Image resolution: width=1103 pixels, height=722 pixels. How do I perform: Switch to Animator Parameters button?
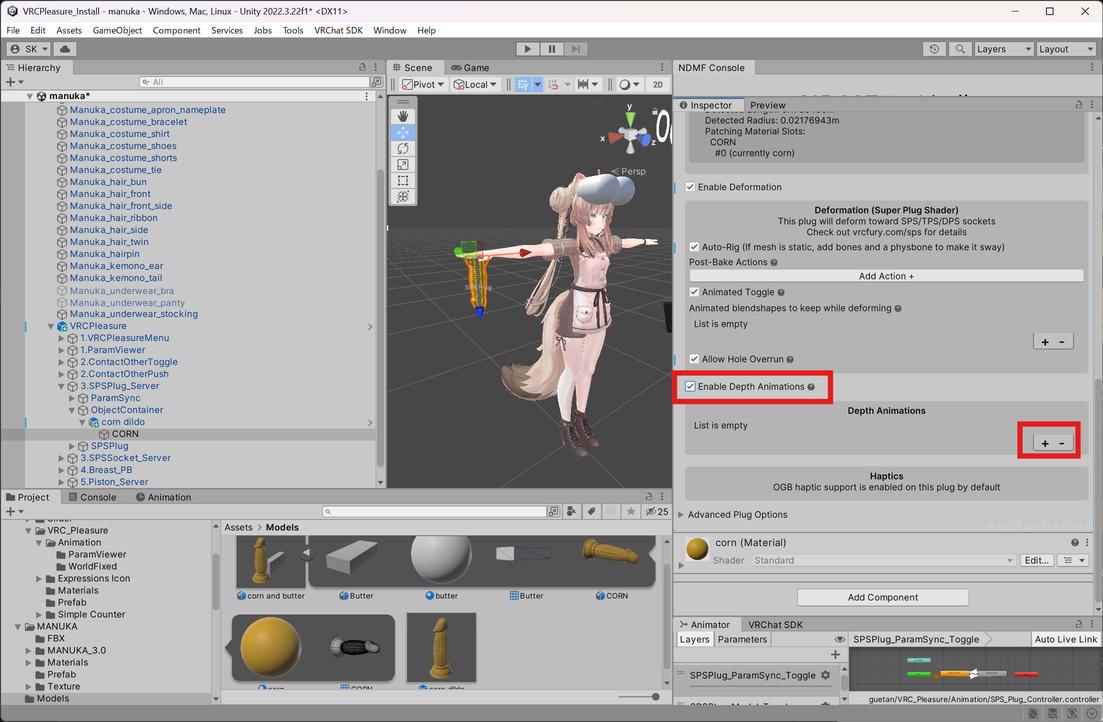(x=742, y=639)
